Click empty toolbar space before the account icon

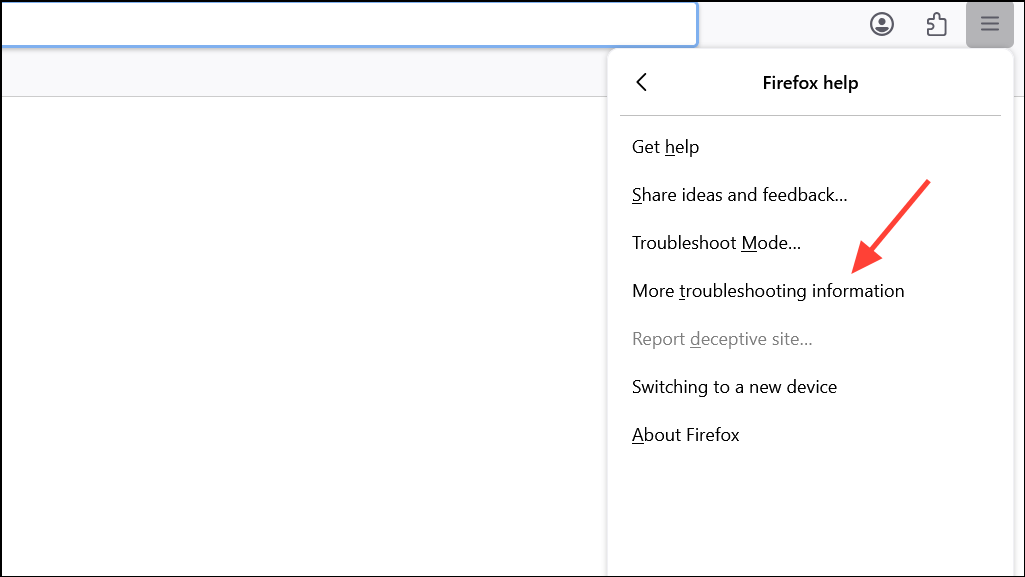pos(780,24)
